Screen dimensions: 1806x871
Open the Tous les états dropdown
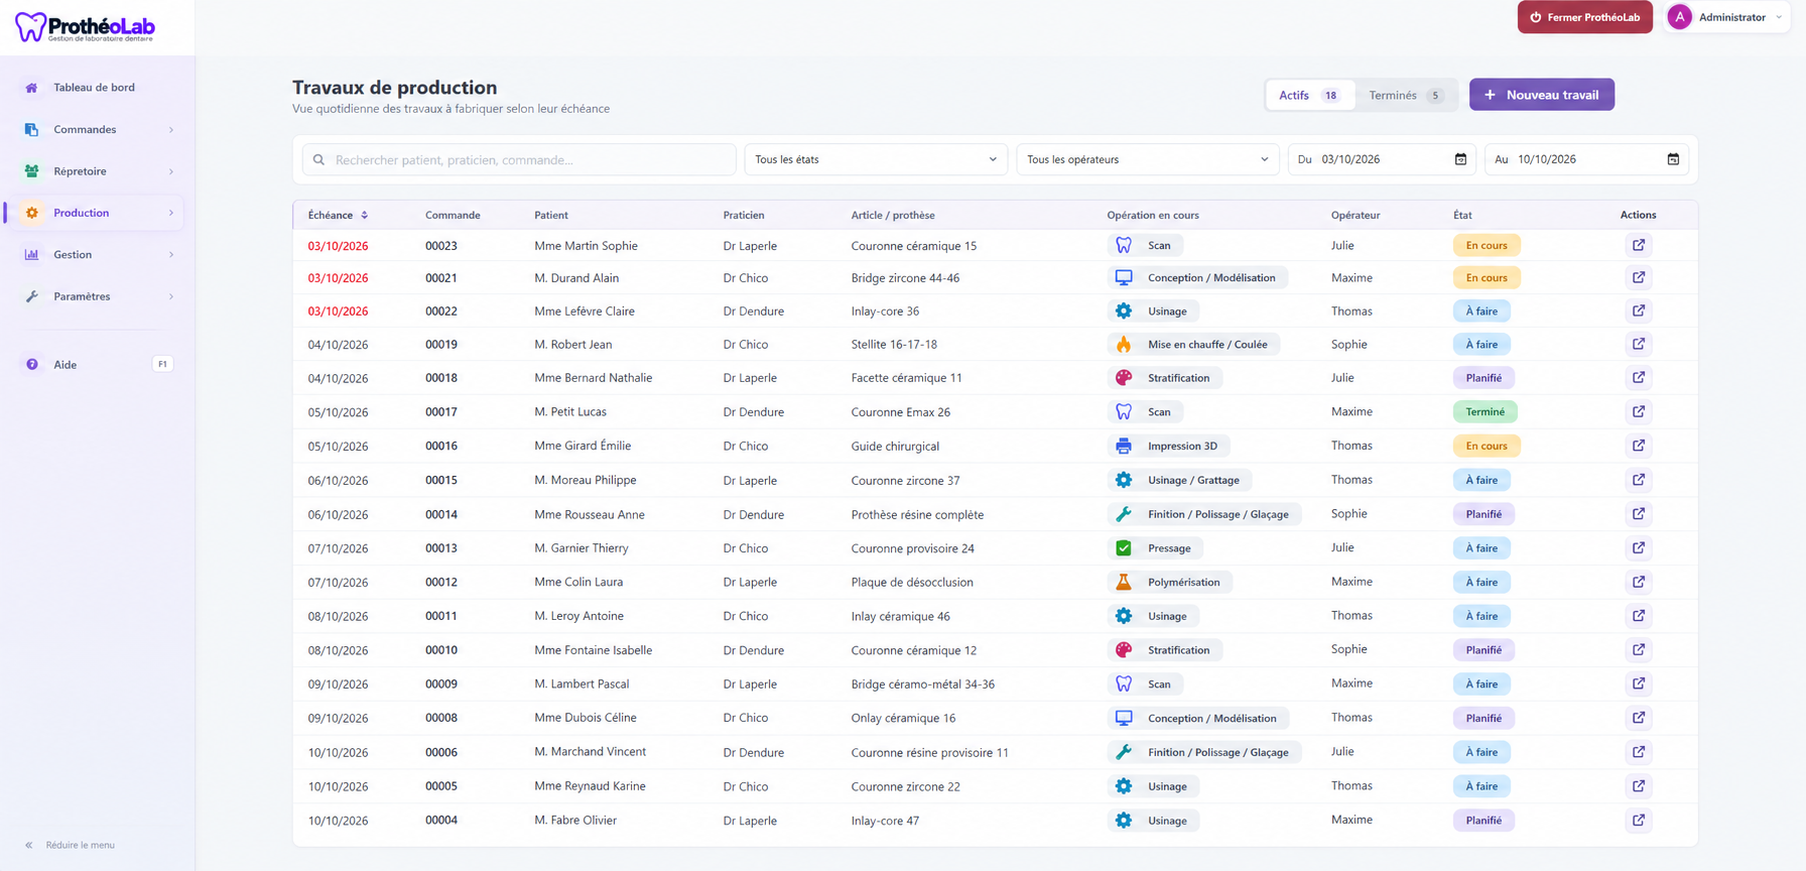875,159
